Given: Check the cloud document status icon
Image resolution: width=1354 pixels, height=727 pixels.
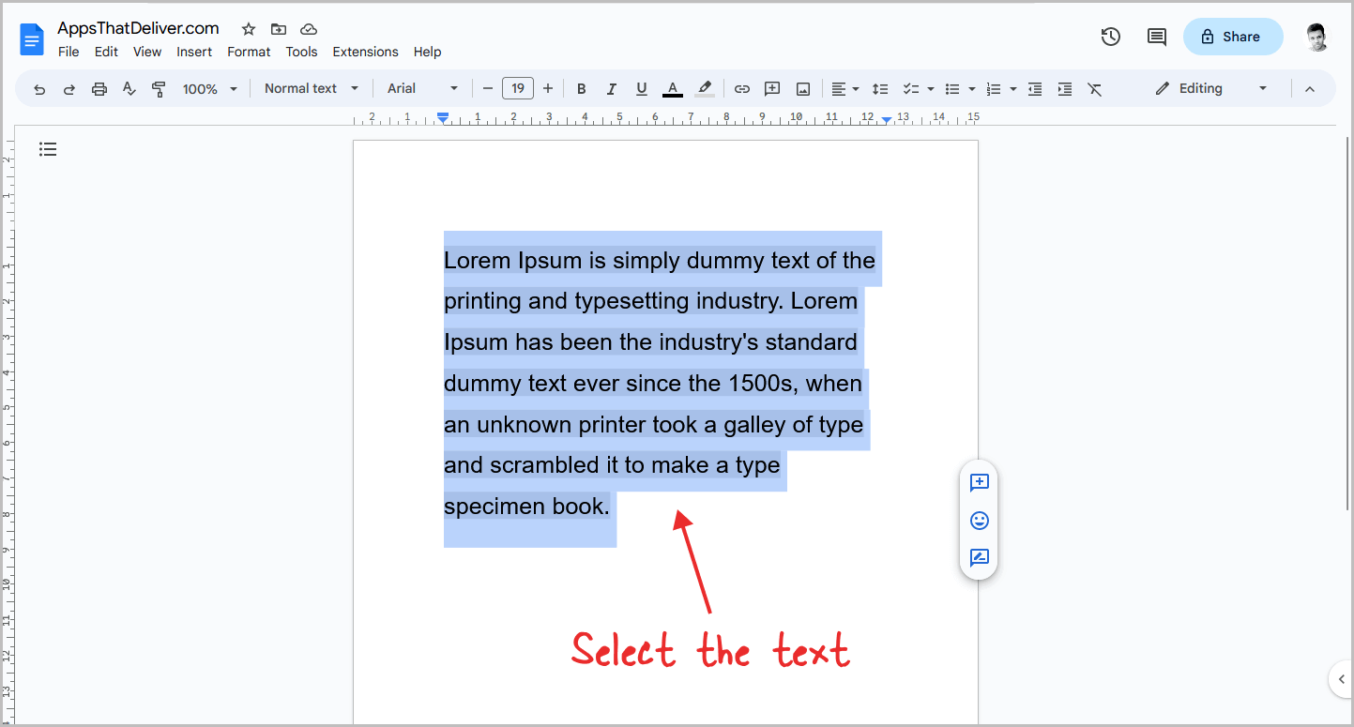Looking at the screenshot, I should 309,29.
